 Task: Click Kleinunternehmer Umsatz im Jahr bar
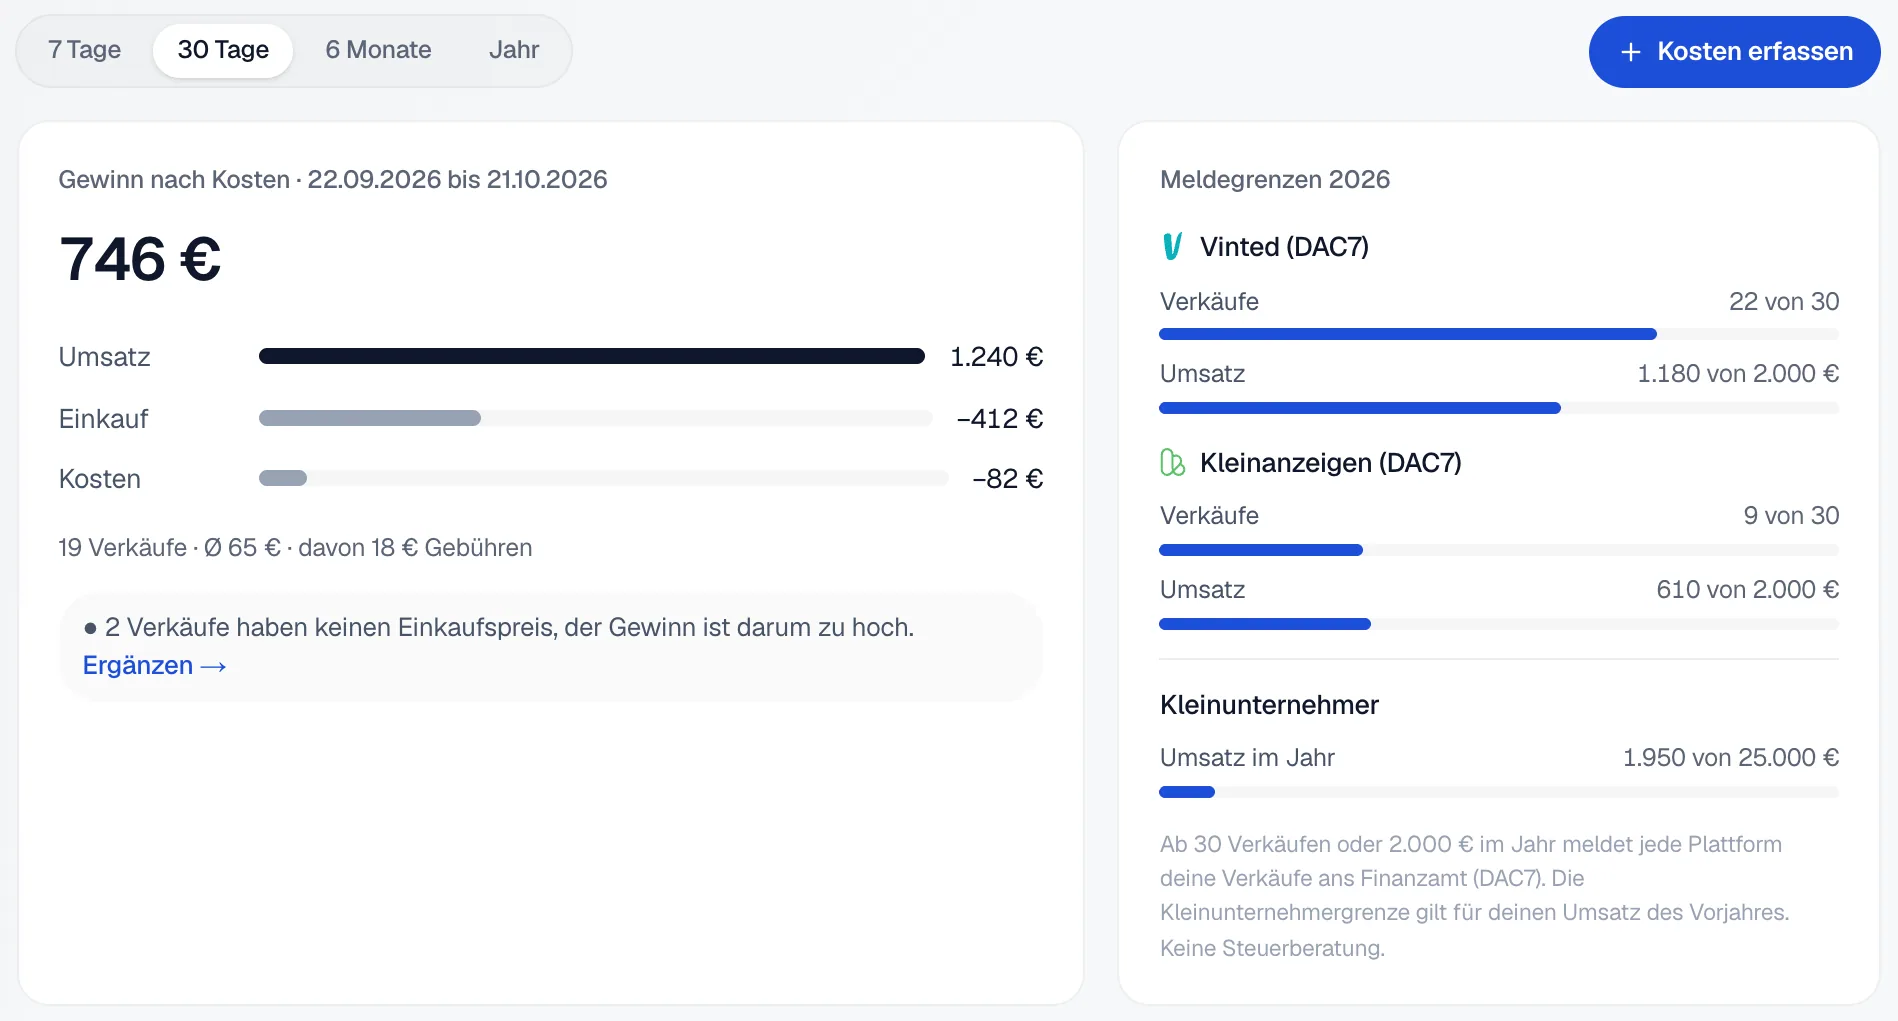(1499, 792)
